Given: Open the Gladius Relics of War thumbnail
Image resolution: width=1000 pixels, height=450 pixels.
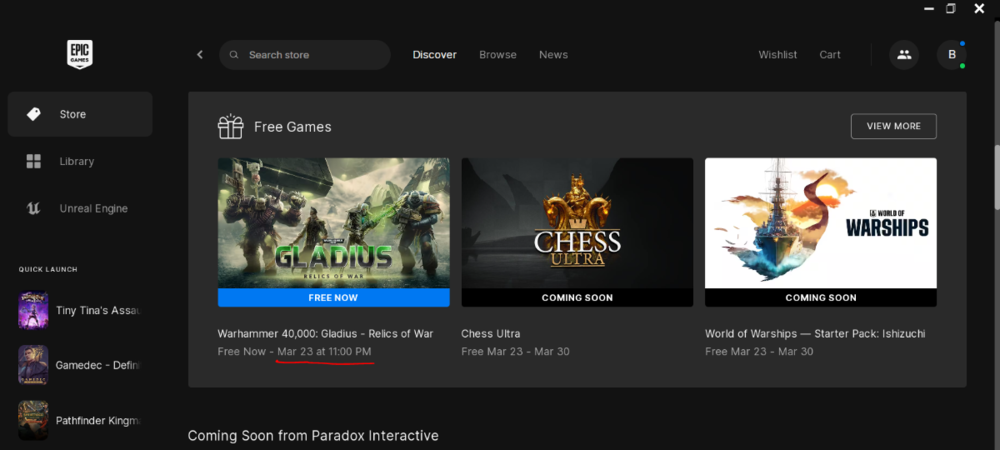Looking at the screenshot, I should (x=334, y=223).
